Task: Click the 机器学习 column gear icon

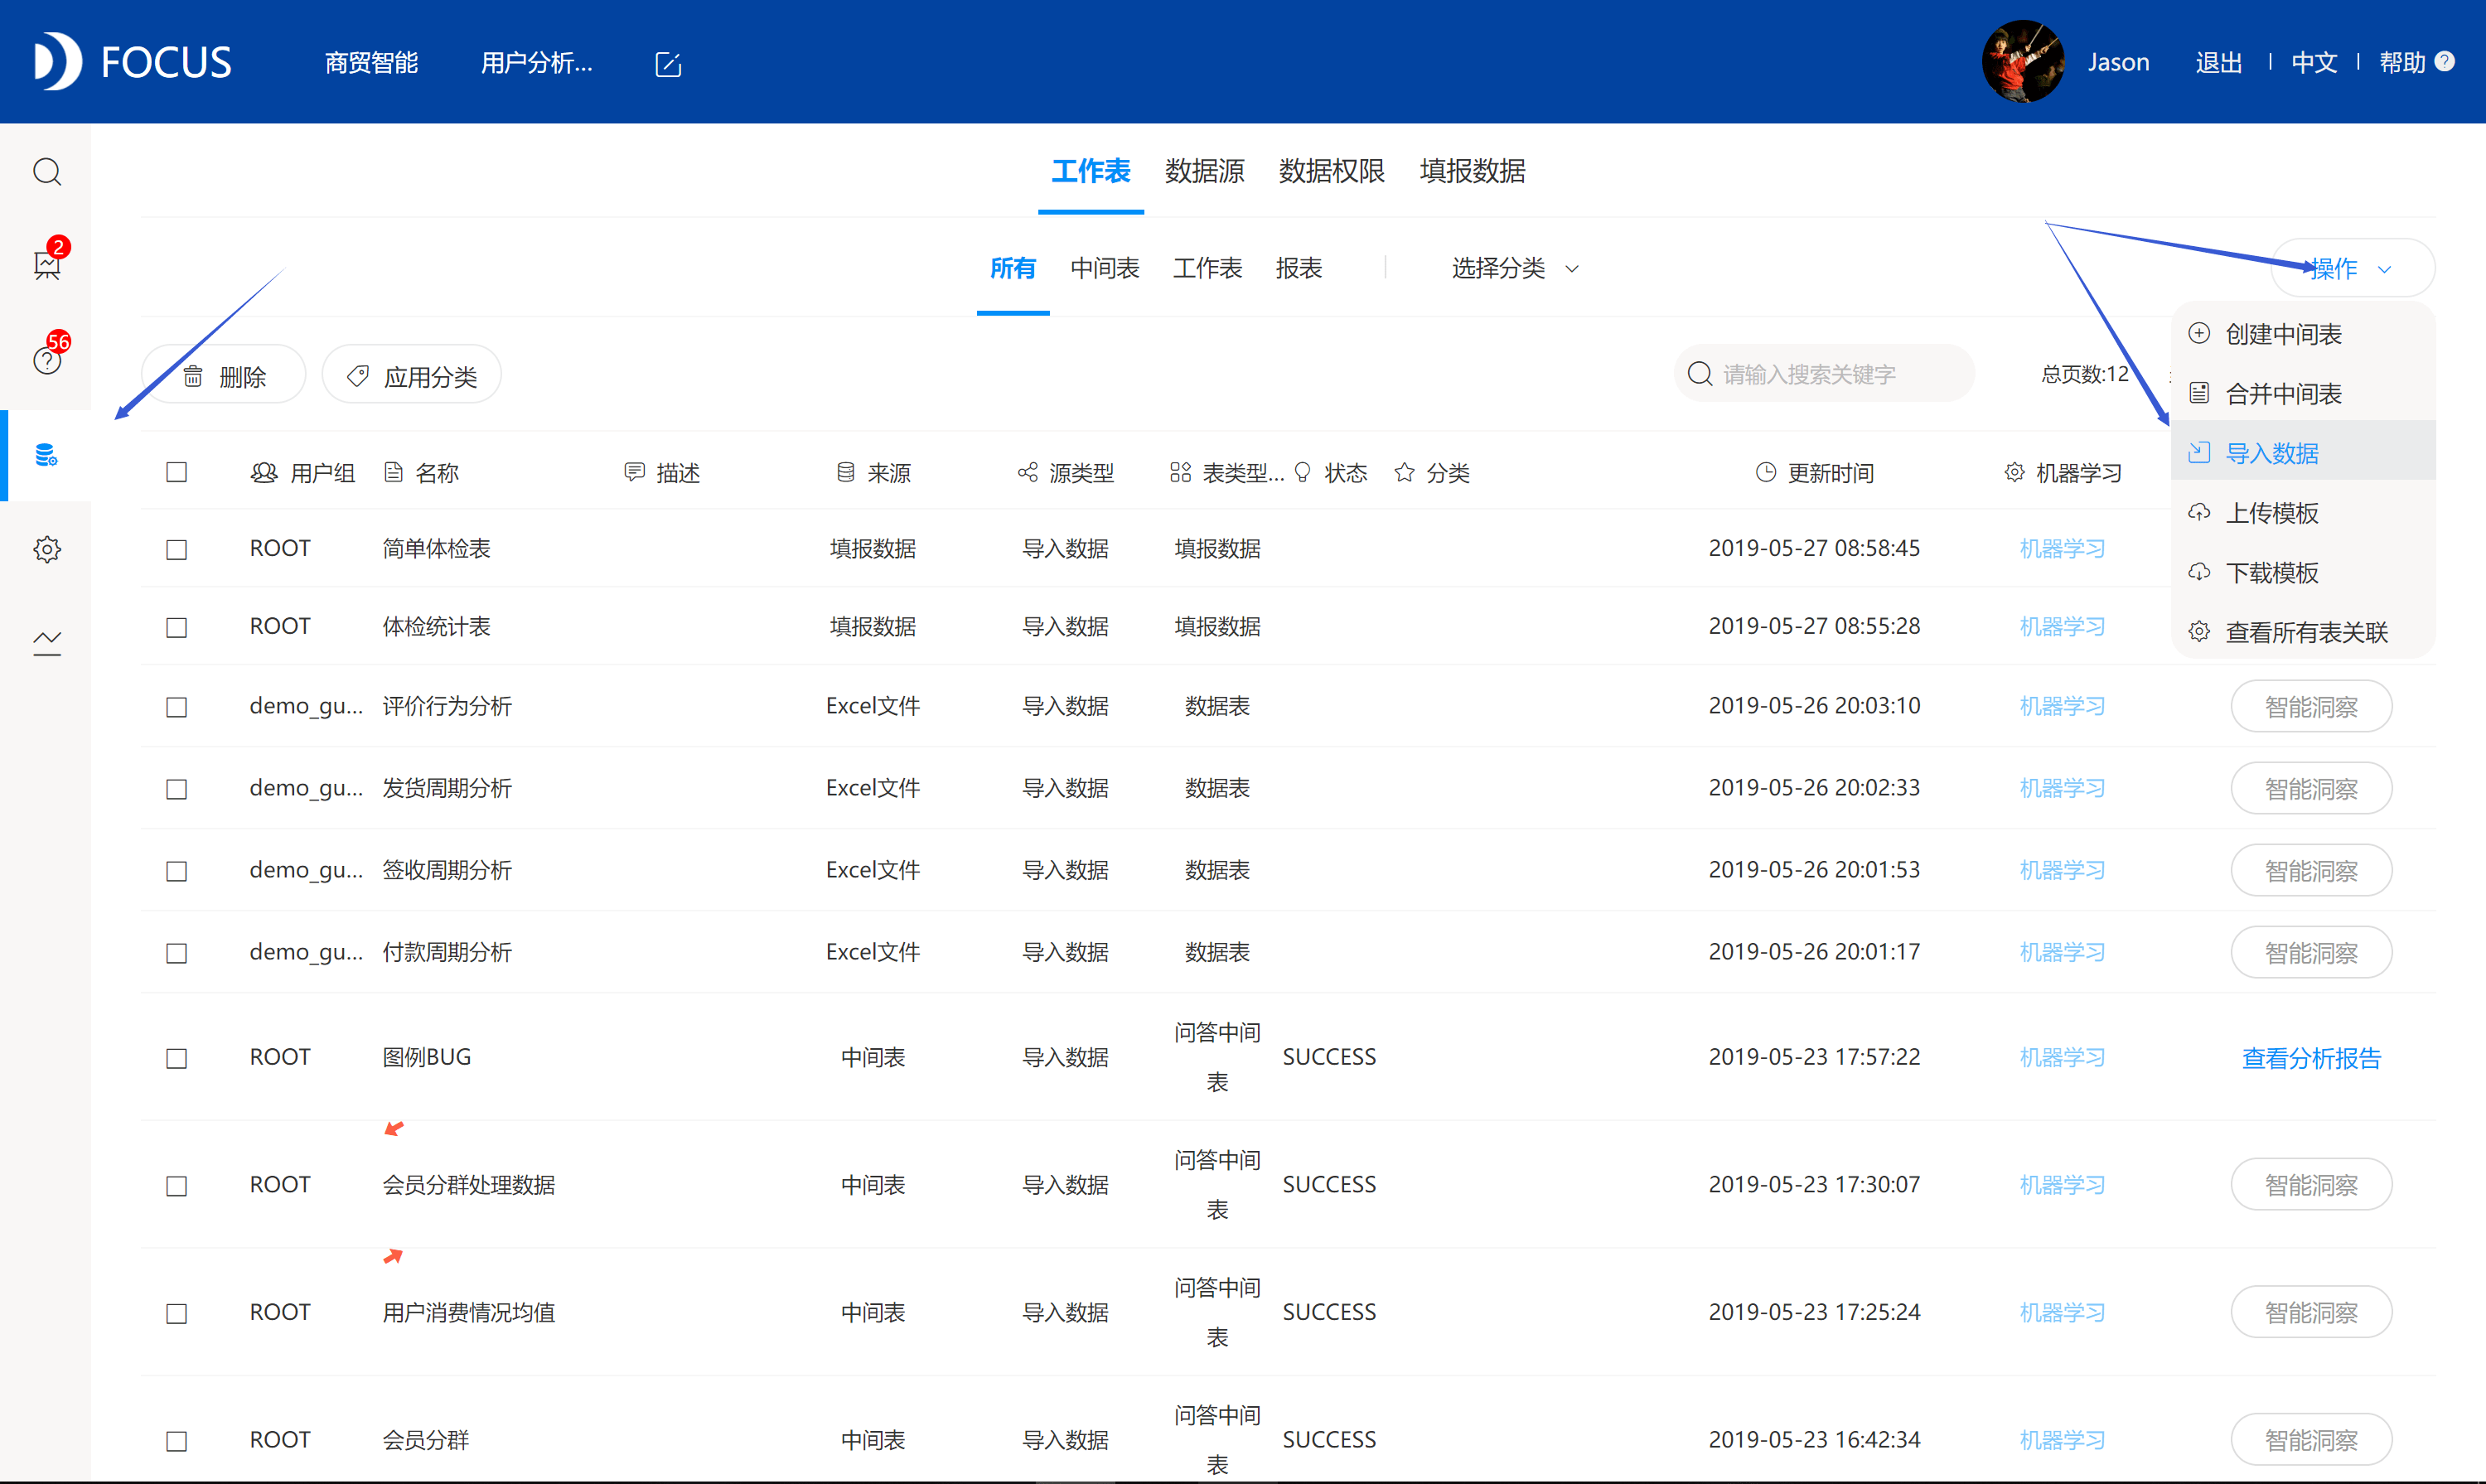Action: (x=2014, y=472)
